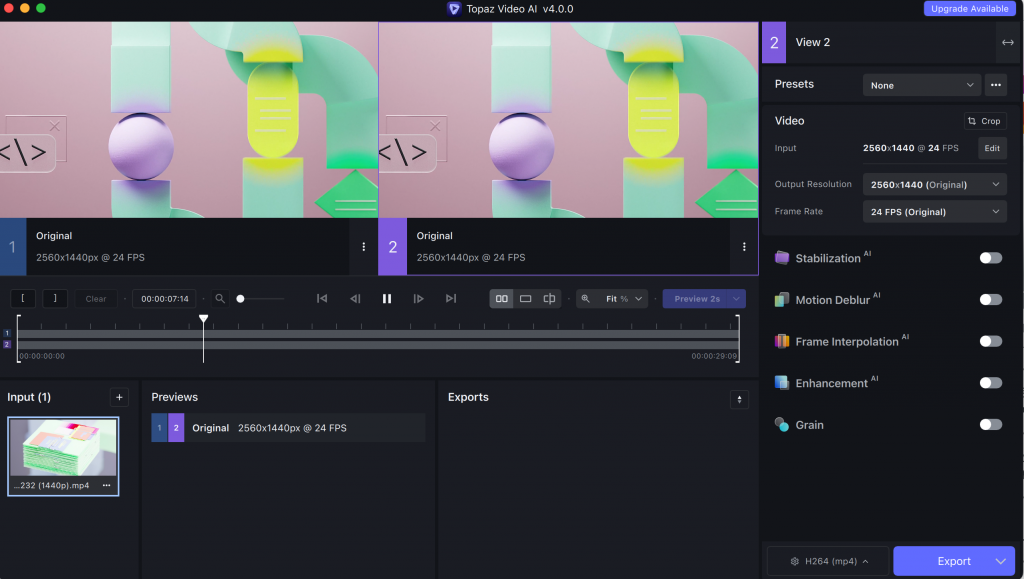Open the Frame Rate dropdown
This screenshot has height=579, width=1024.
coord(933,211)
